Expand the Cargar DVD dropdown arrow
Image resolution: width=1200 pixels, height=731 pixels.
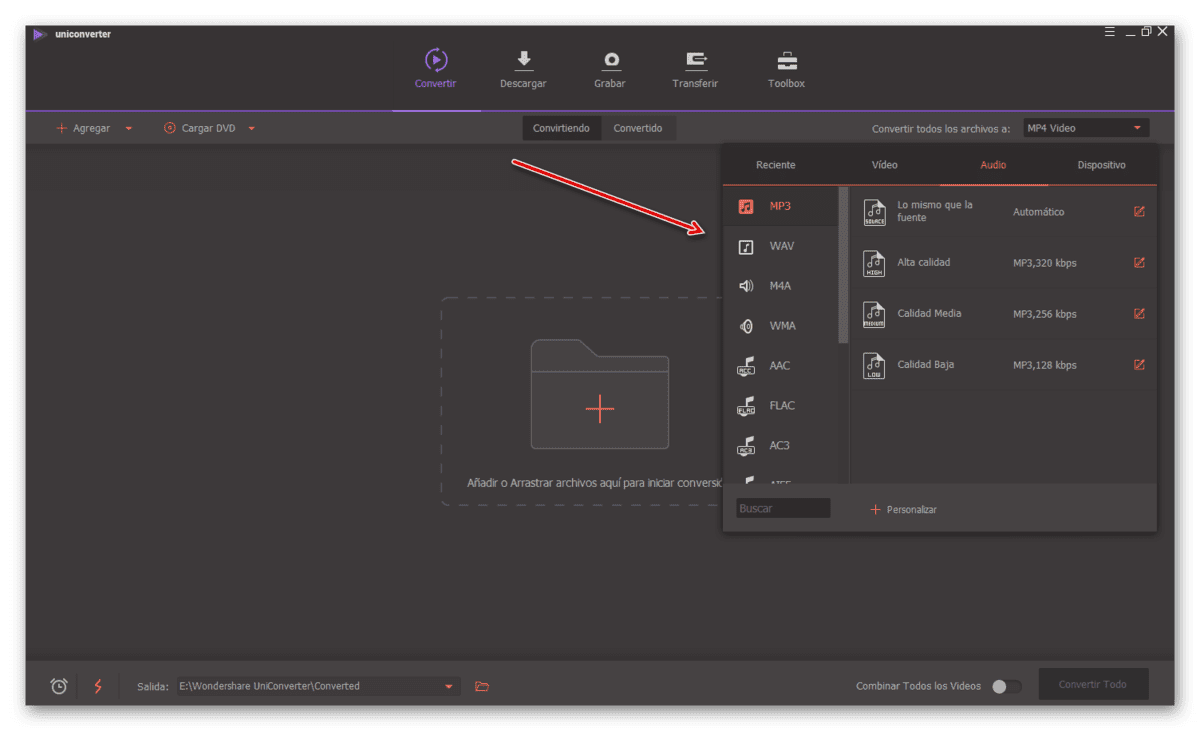(x=252, y=129)
